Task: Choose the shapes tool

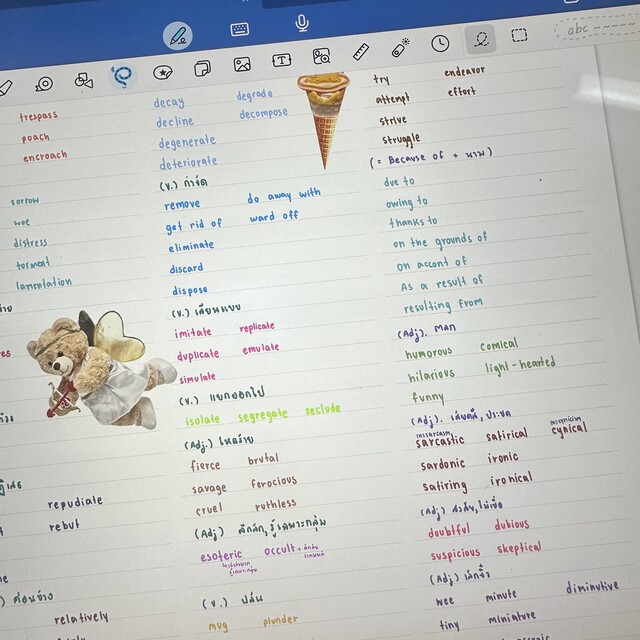Action: coord(84,79)
